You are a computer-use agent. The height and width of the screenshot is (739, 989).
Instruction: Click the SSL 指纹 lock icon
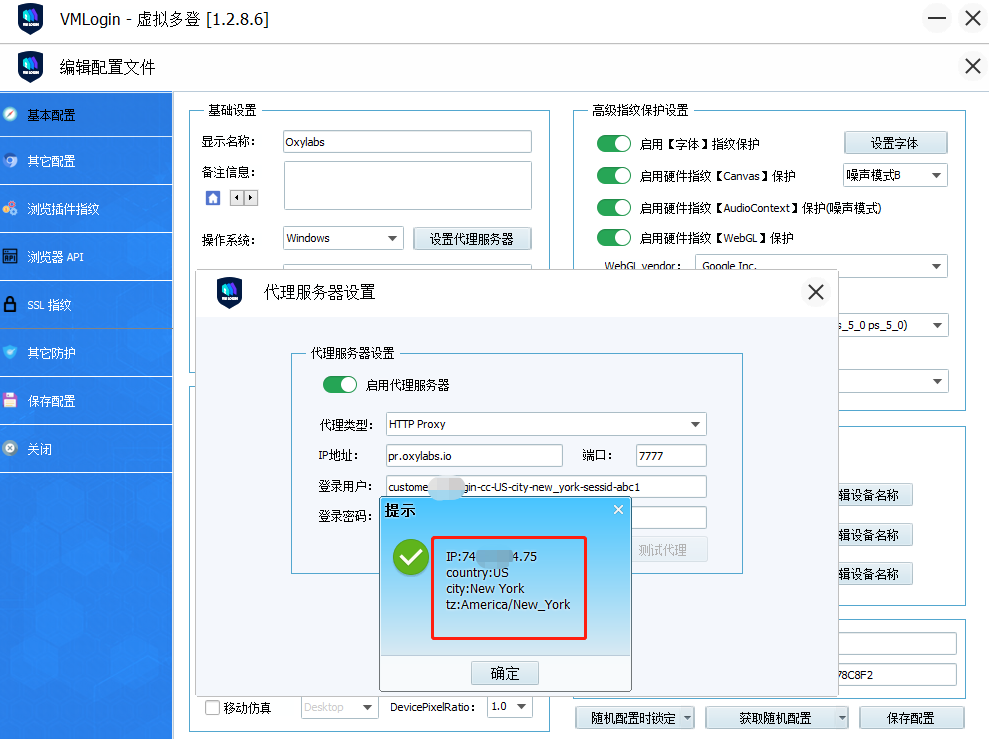tap(10, 305)
